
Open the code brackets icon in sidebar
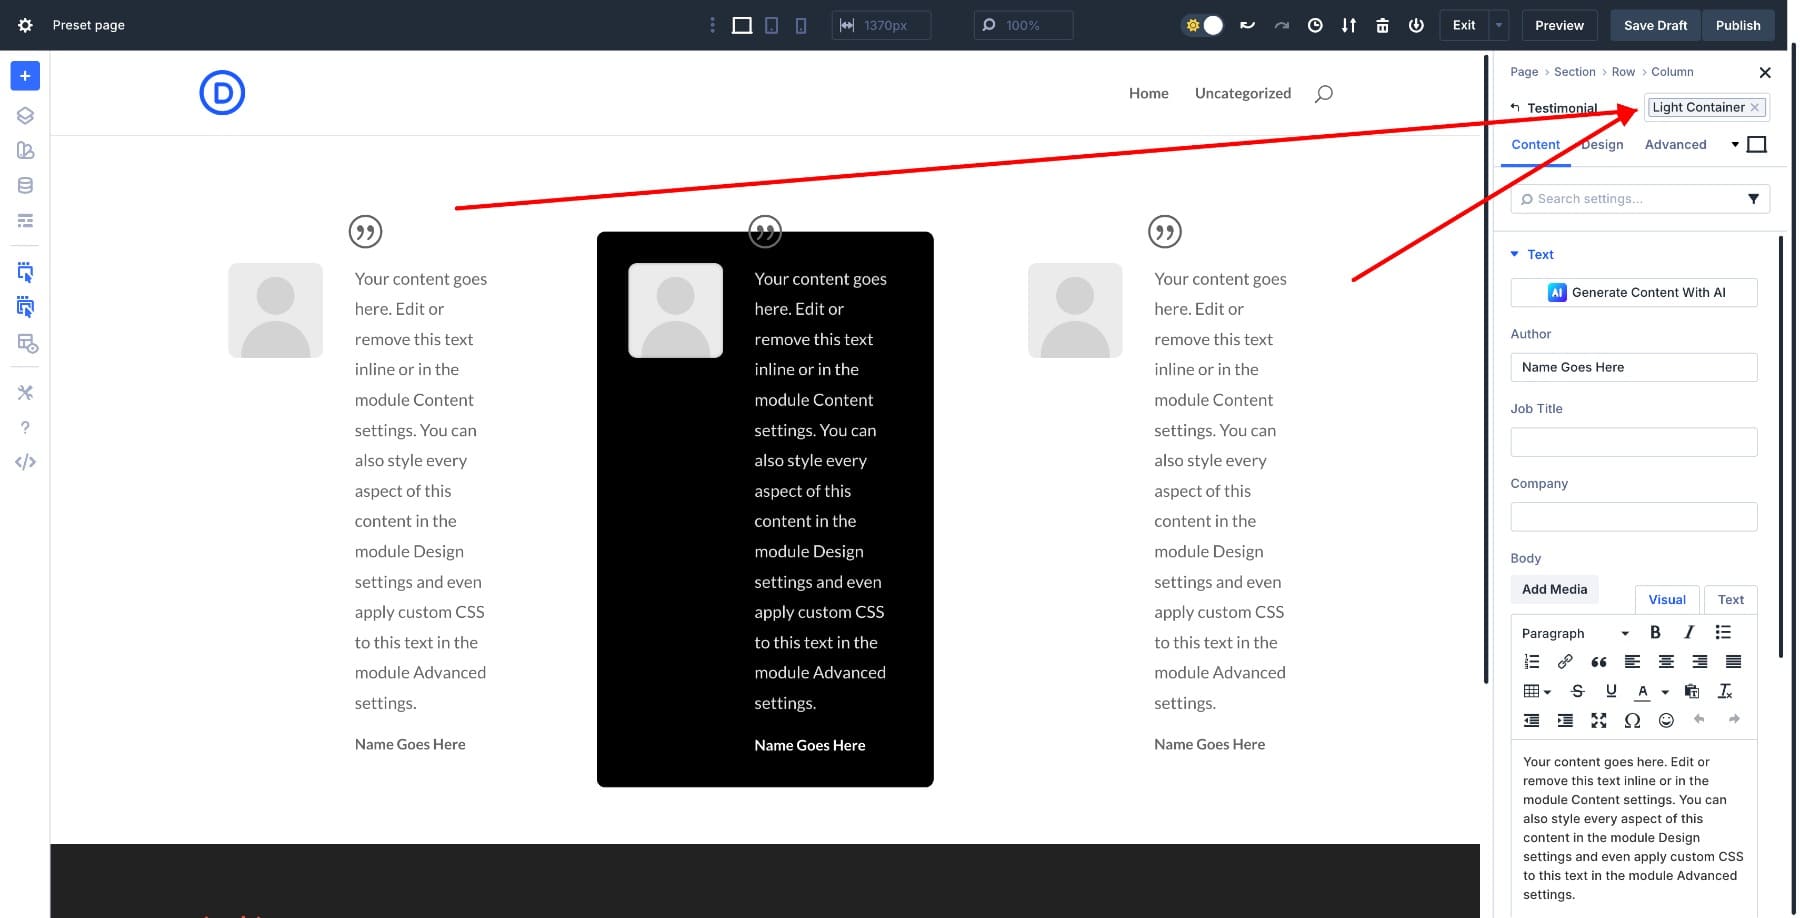(25, 462)
